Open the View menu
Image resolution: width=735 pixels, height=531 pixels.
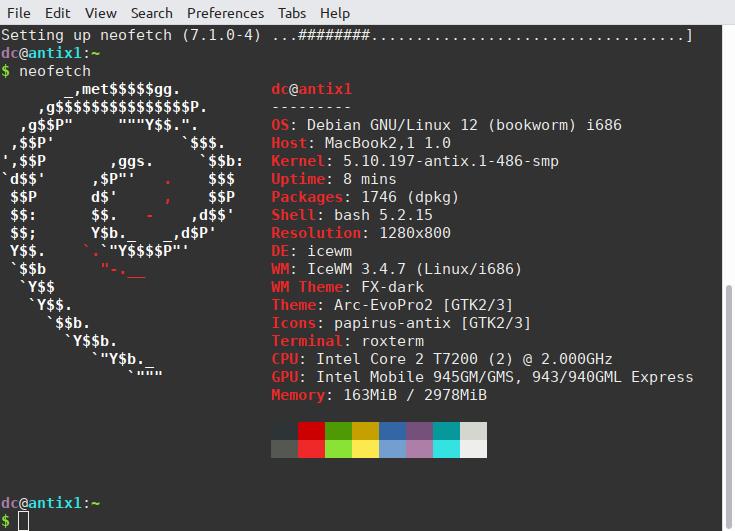[100, 13]
